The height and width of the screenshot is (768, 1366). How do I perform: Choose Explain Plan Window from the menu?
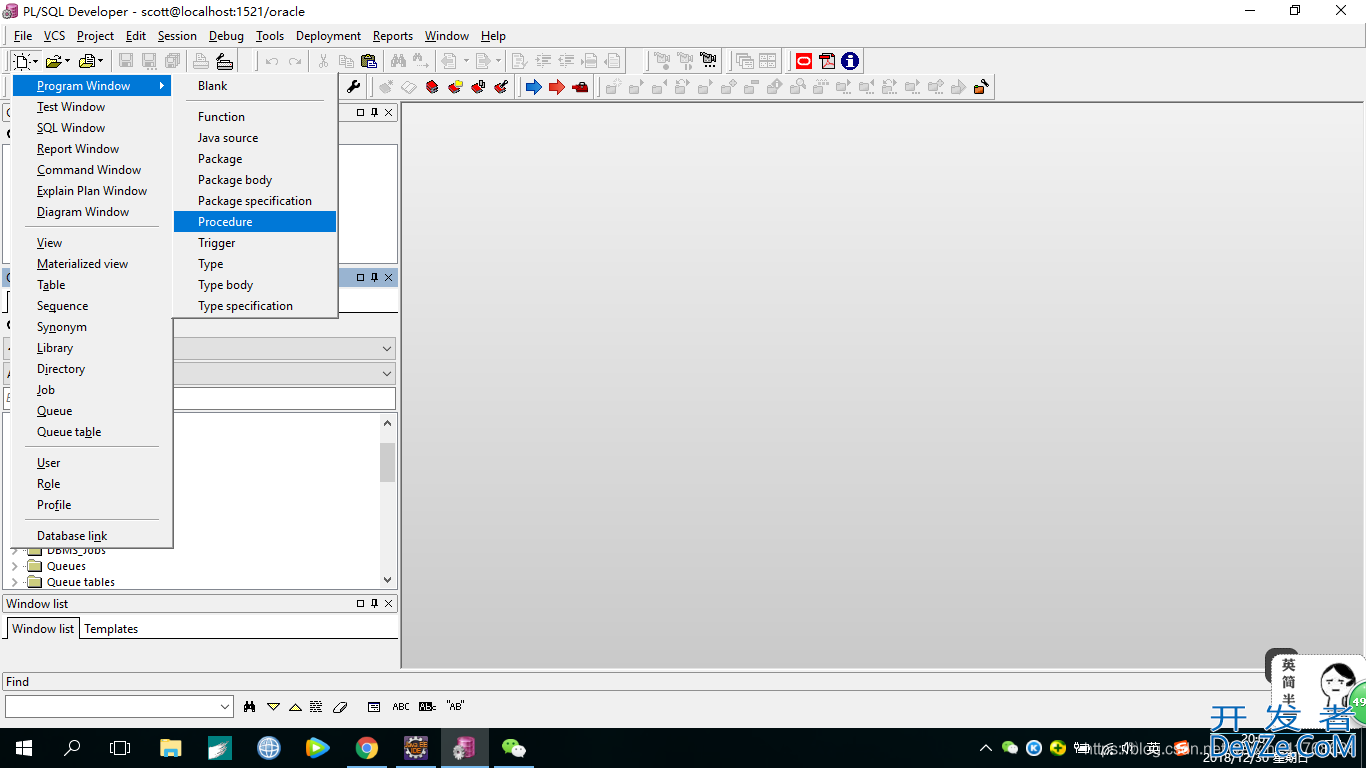point(92,191)
